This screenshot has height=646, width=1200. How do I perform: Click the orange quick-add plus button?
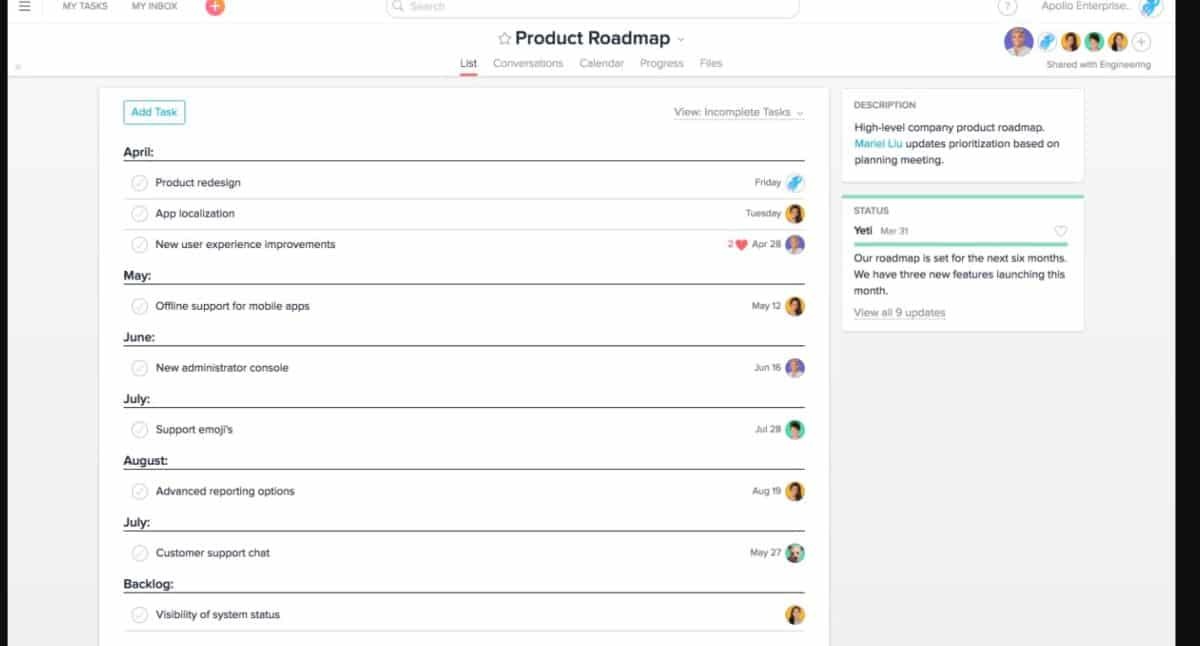tap(215, 6)
